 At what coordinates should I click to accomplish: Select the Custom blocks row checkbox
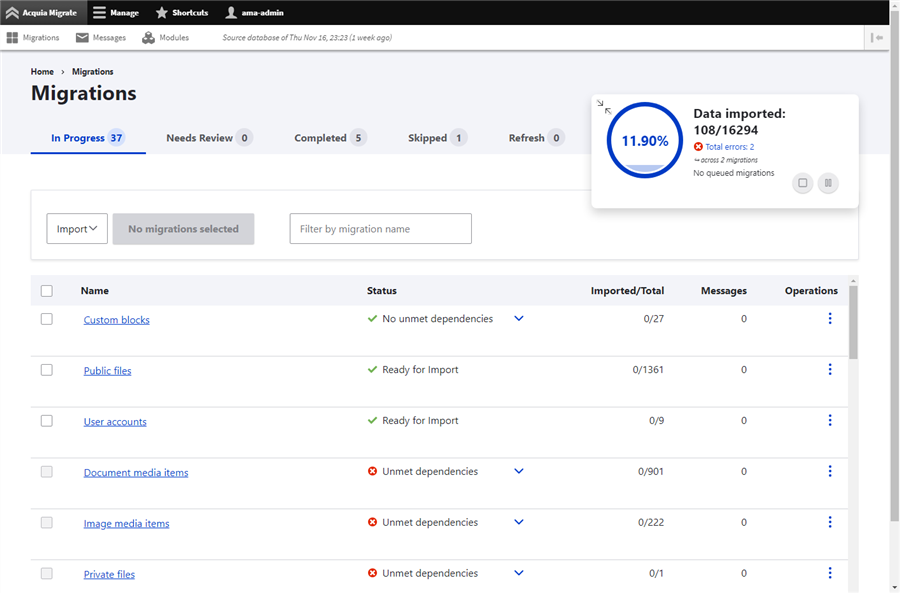46,319
